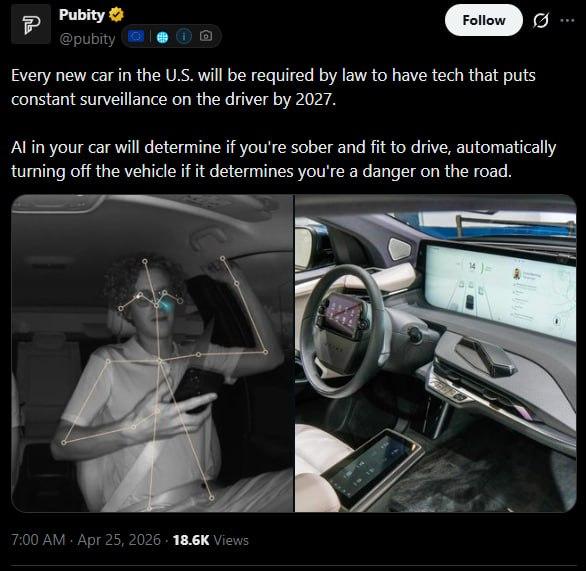This screenshot has height=571, width=586.
Task: Click the 18.6K Views count
Action: (x=211, y=540)
